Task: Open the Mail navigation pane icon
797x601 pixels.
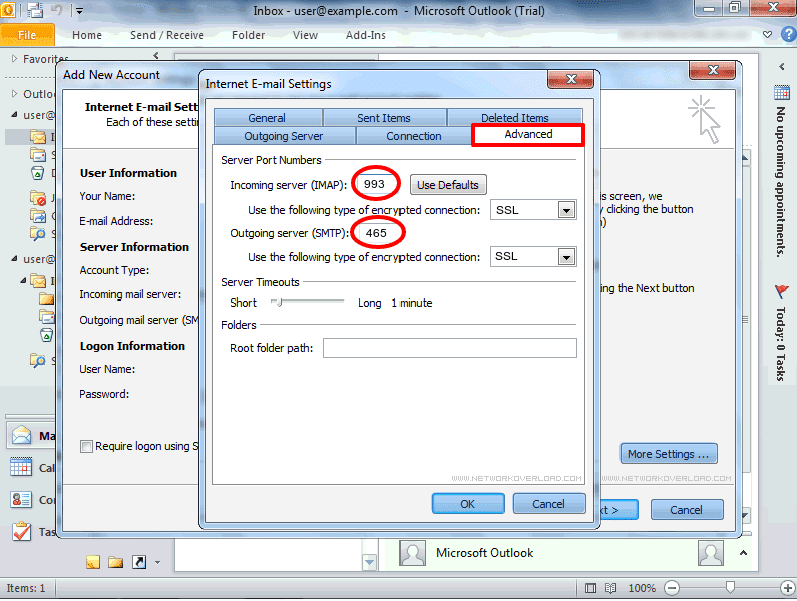Action: pos(22,435)
